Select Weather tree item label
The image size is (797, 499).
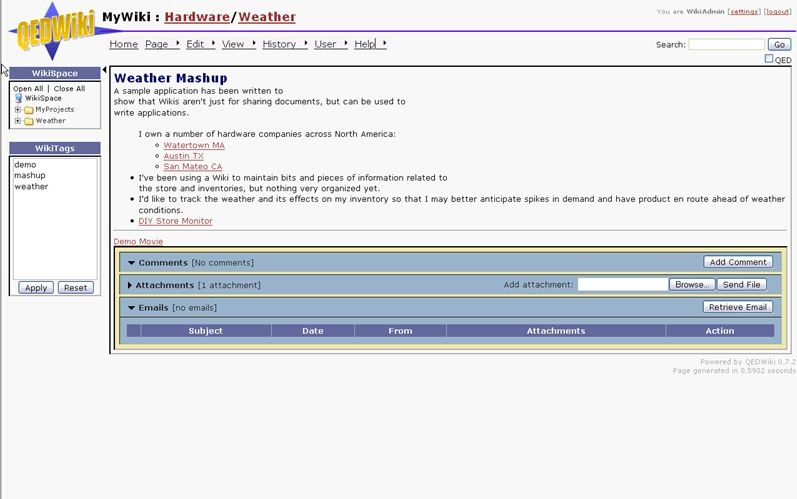pyautogui.click(x=50, y=120)
